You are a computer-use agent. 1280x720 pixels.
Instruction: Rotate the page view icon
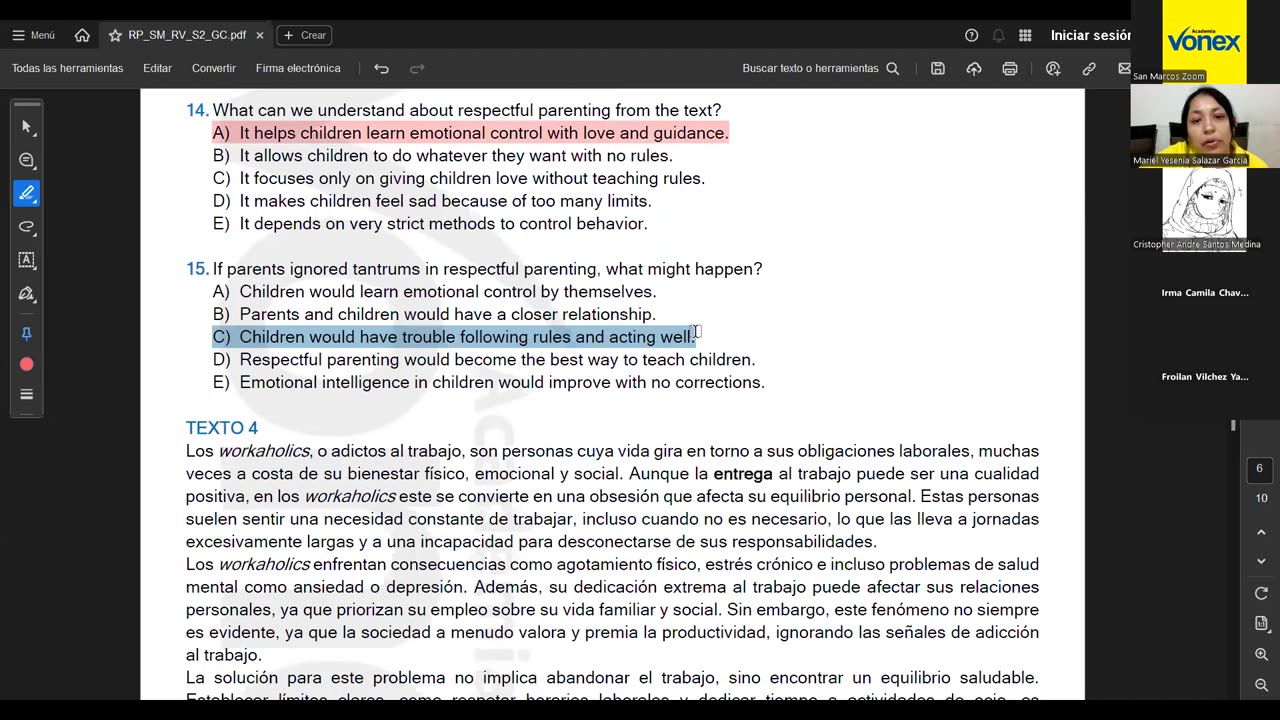pyautogui.click(x=1261, y=593)
